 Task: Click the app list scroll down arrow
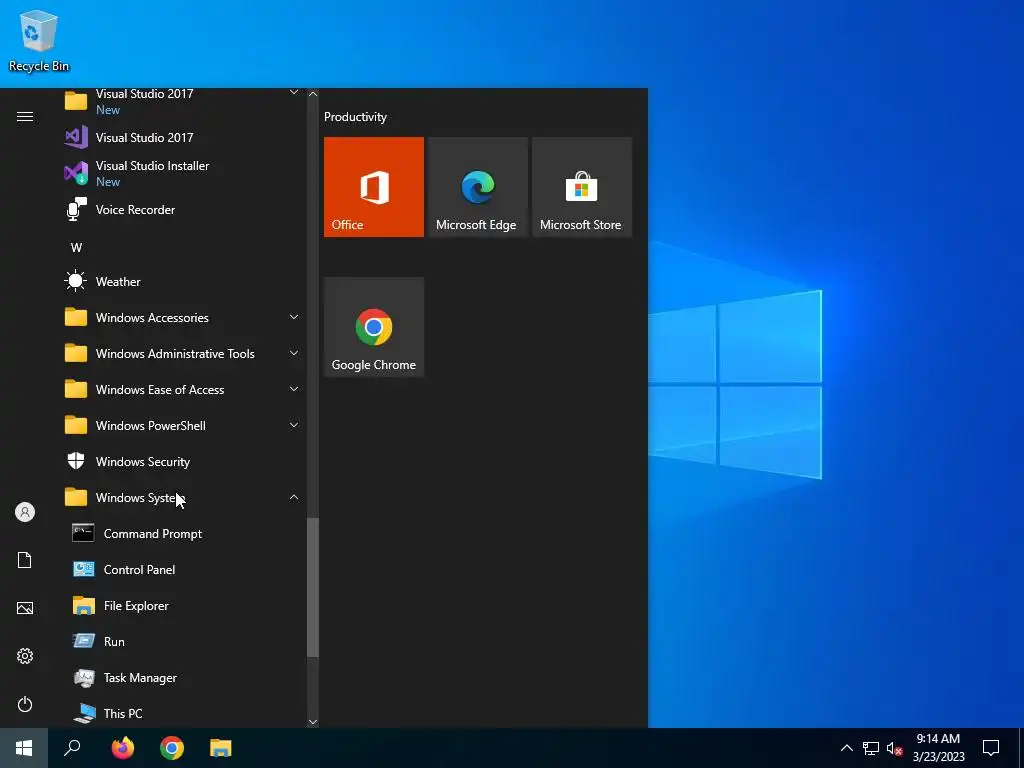point(313,722)
